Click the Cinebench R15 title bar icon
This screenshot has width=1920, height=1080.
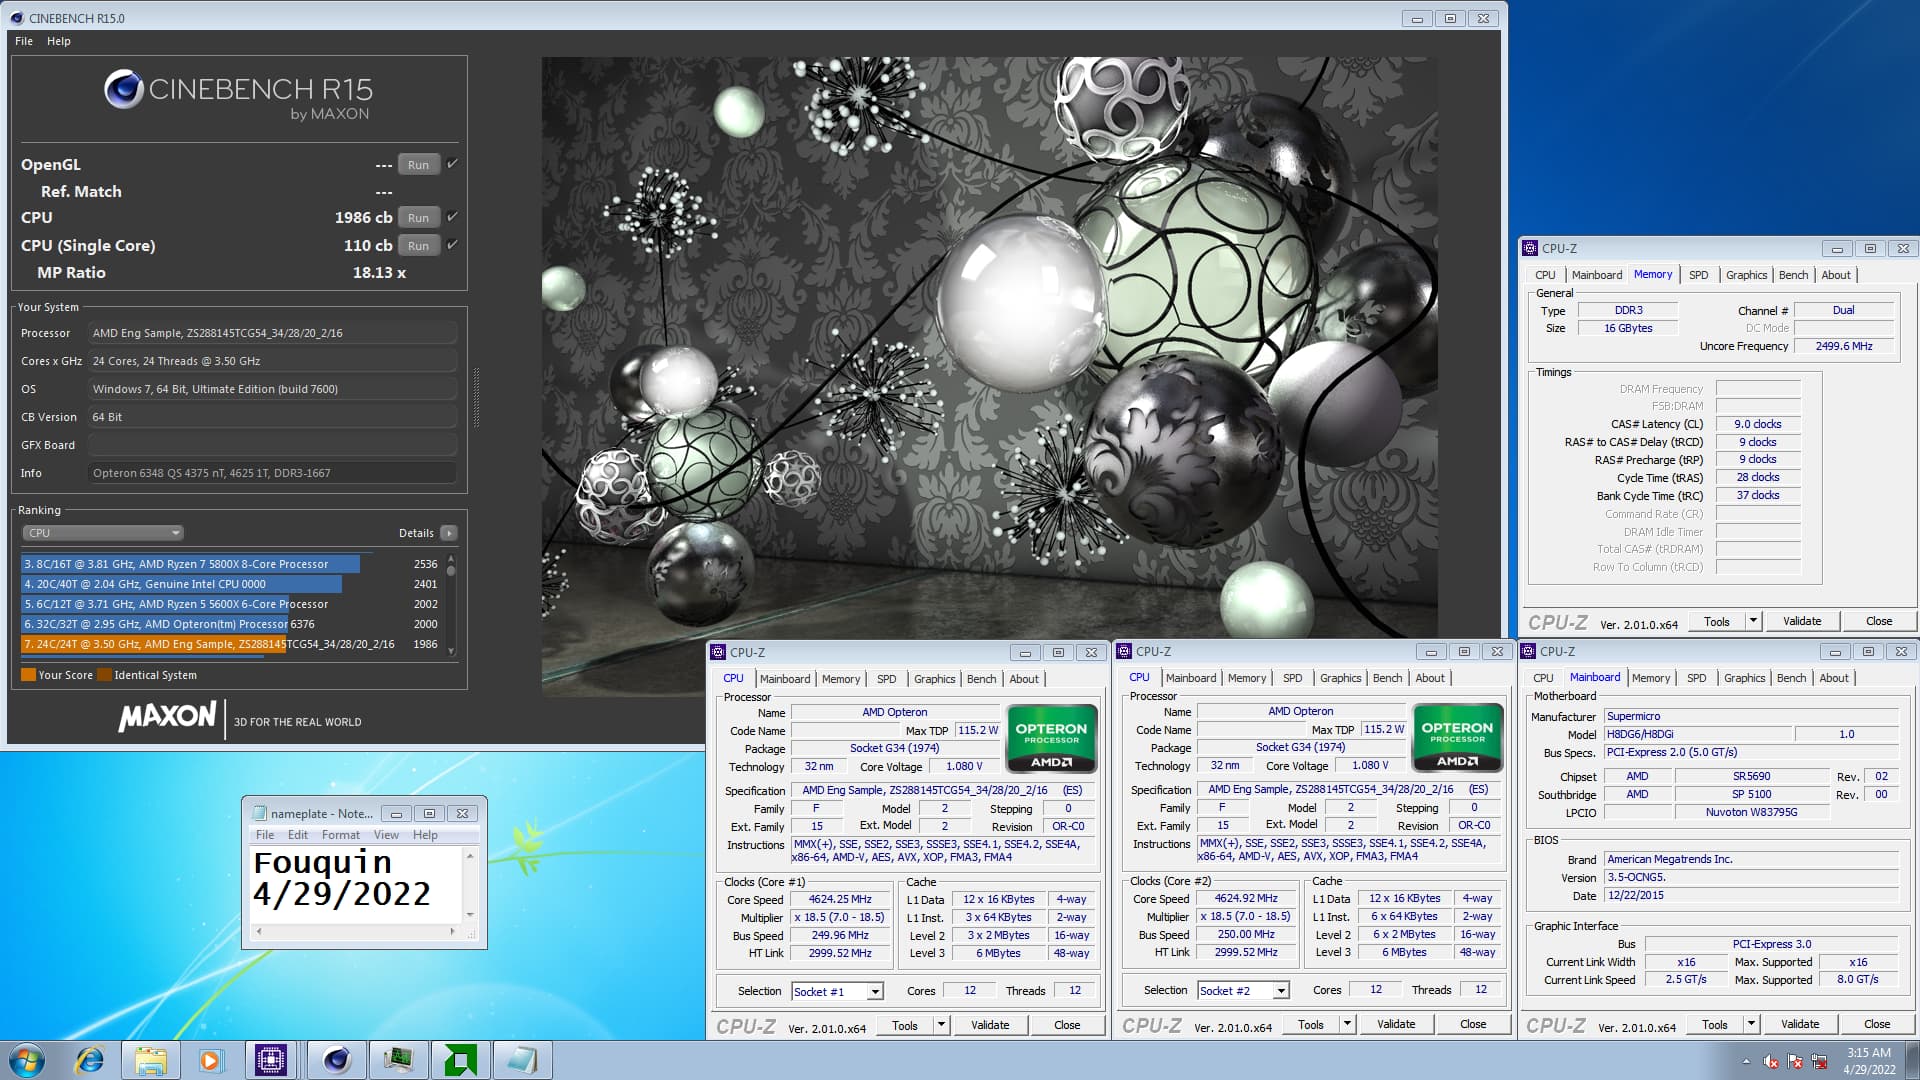click(x=17, y=18)
